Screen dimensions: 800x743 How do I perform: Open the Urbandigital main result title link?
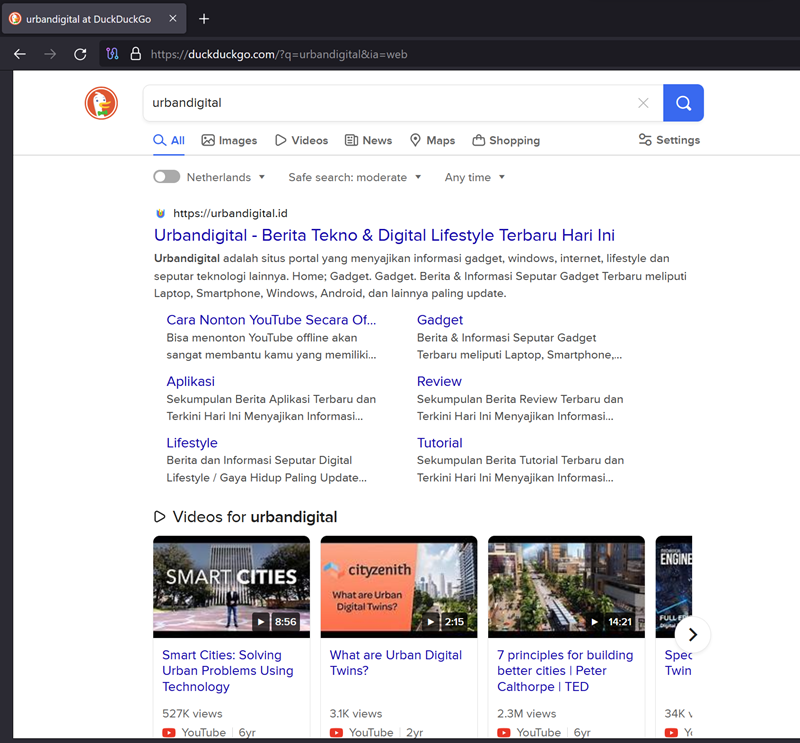(384, 236)
